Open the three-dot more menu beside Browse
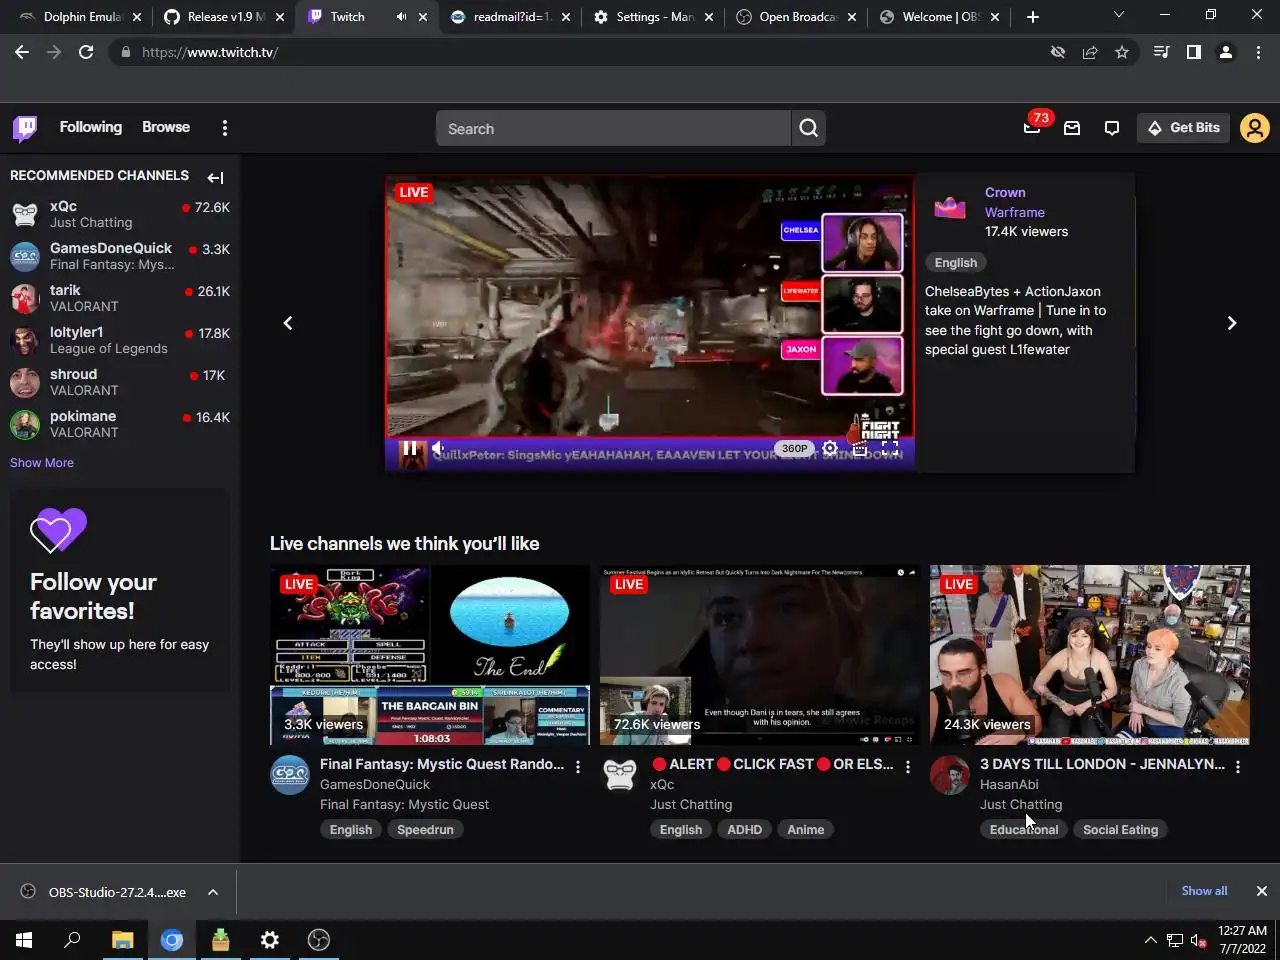The image size is (1280, 960). click(225, 128)
